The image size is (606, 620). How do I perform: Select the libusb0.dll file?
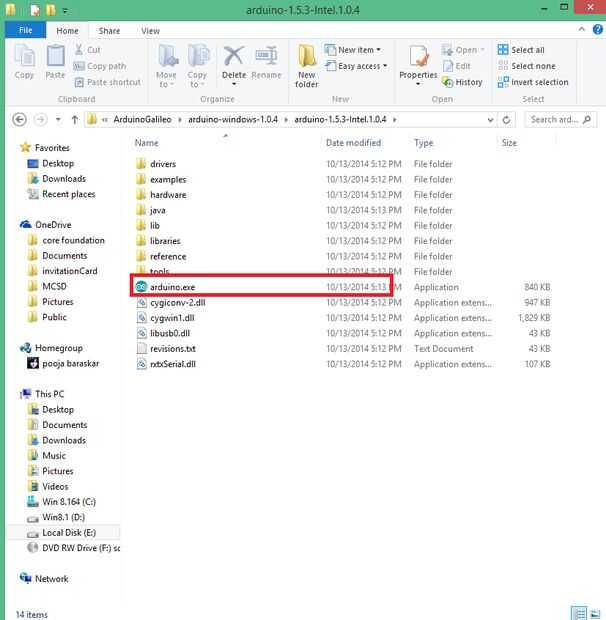click(x=170, y=333)
